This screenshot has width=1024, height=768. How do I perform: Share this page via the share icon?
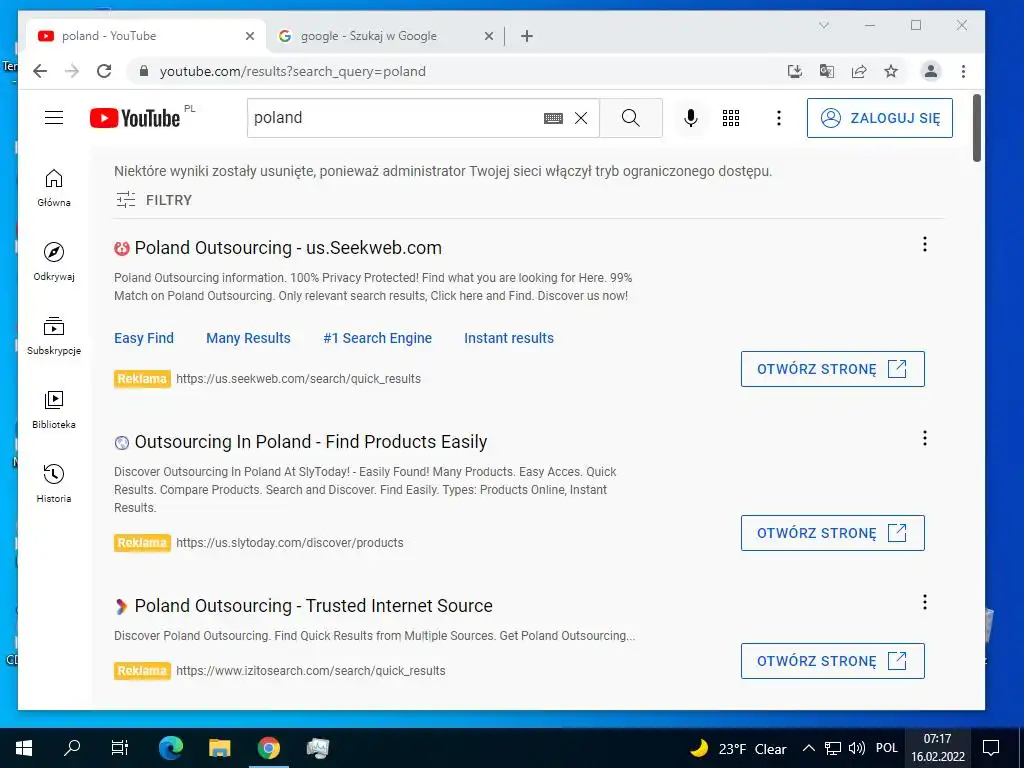coord(859,71)
